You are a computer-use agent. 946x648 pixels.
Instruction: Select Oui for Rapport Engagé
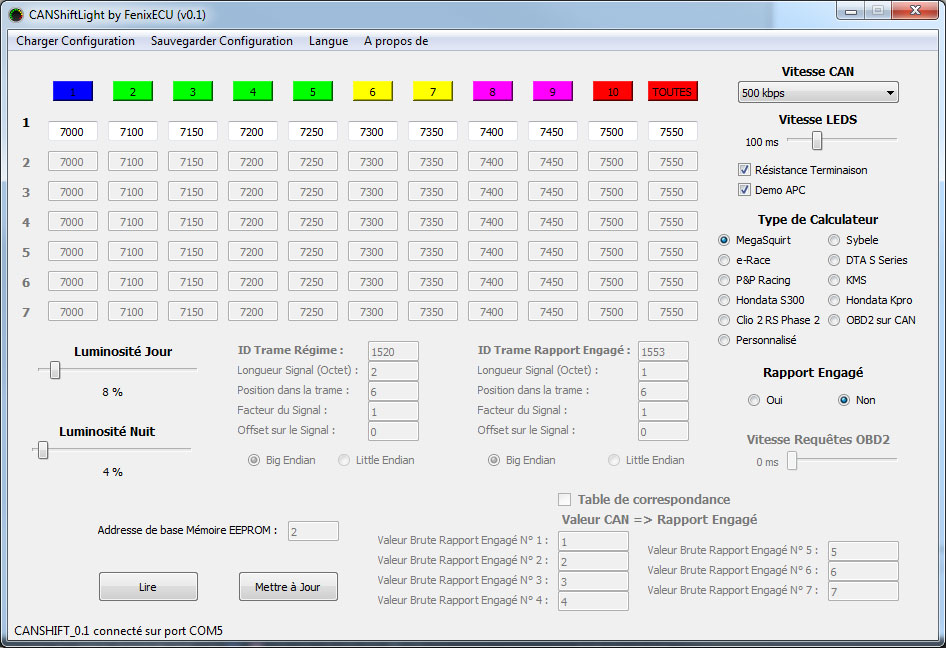(x=754, y=400)
